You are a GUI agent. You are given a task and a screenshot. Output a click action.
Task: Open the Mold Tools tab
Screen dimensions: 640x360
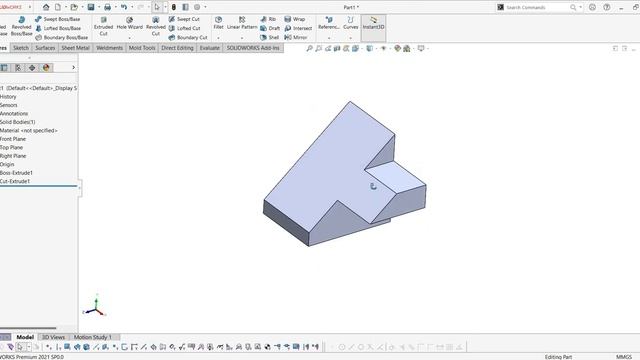pos(142,48)
